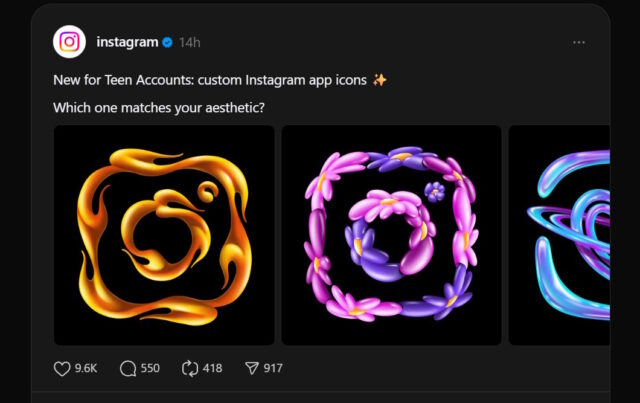Click the Instagram profile avatar logo
Viewport: 640px width, 403px height.
(69, 42)
